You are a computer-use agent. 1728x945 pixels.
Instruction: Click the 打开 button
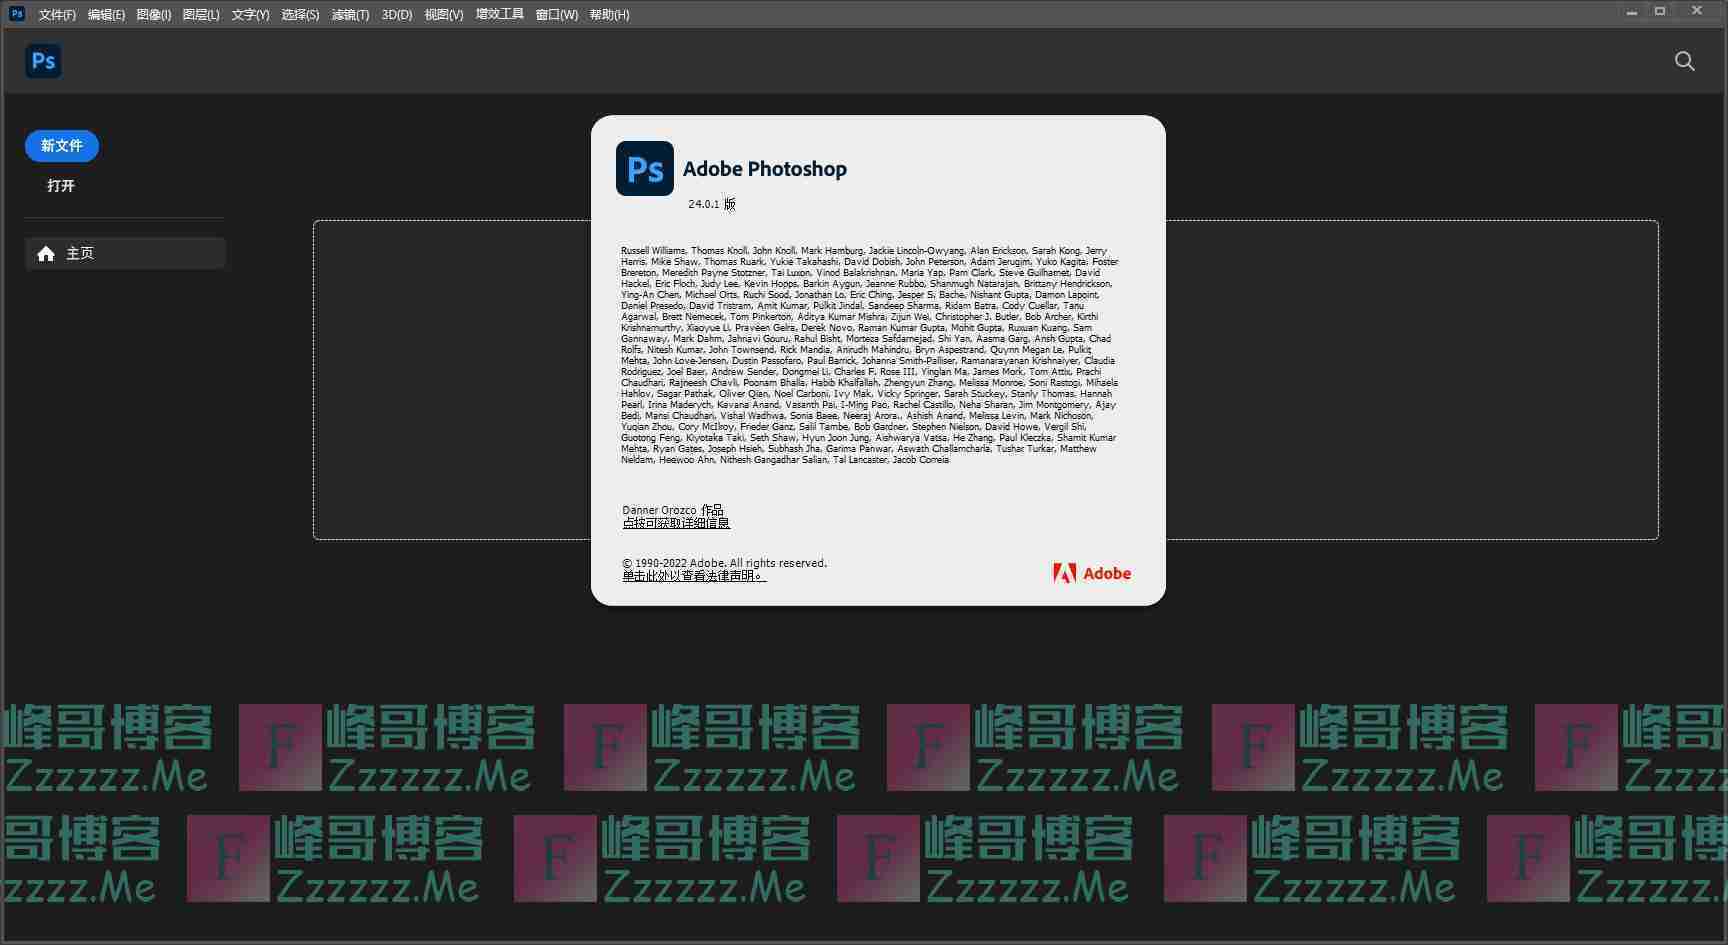click(x=61, y=186)
